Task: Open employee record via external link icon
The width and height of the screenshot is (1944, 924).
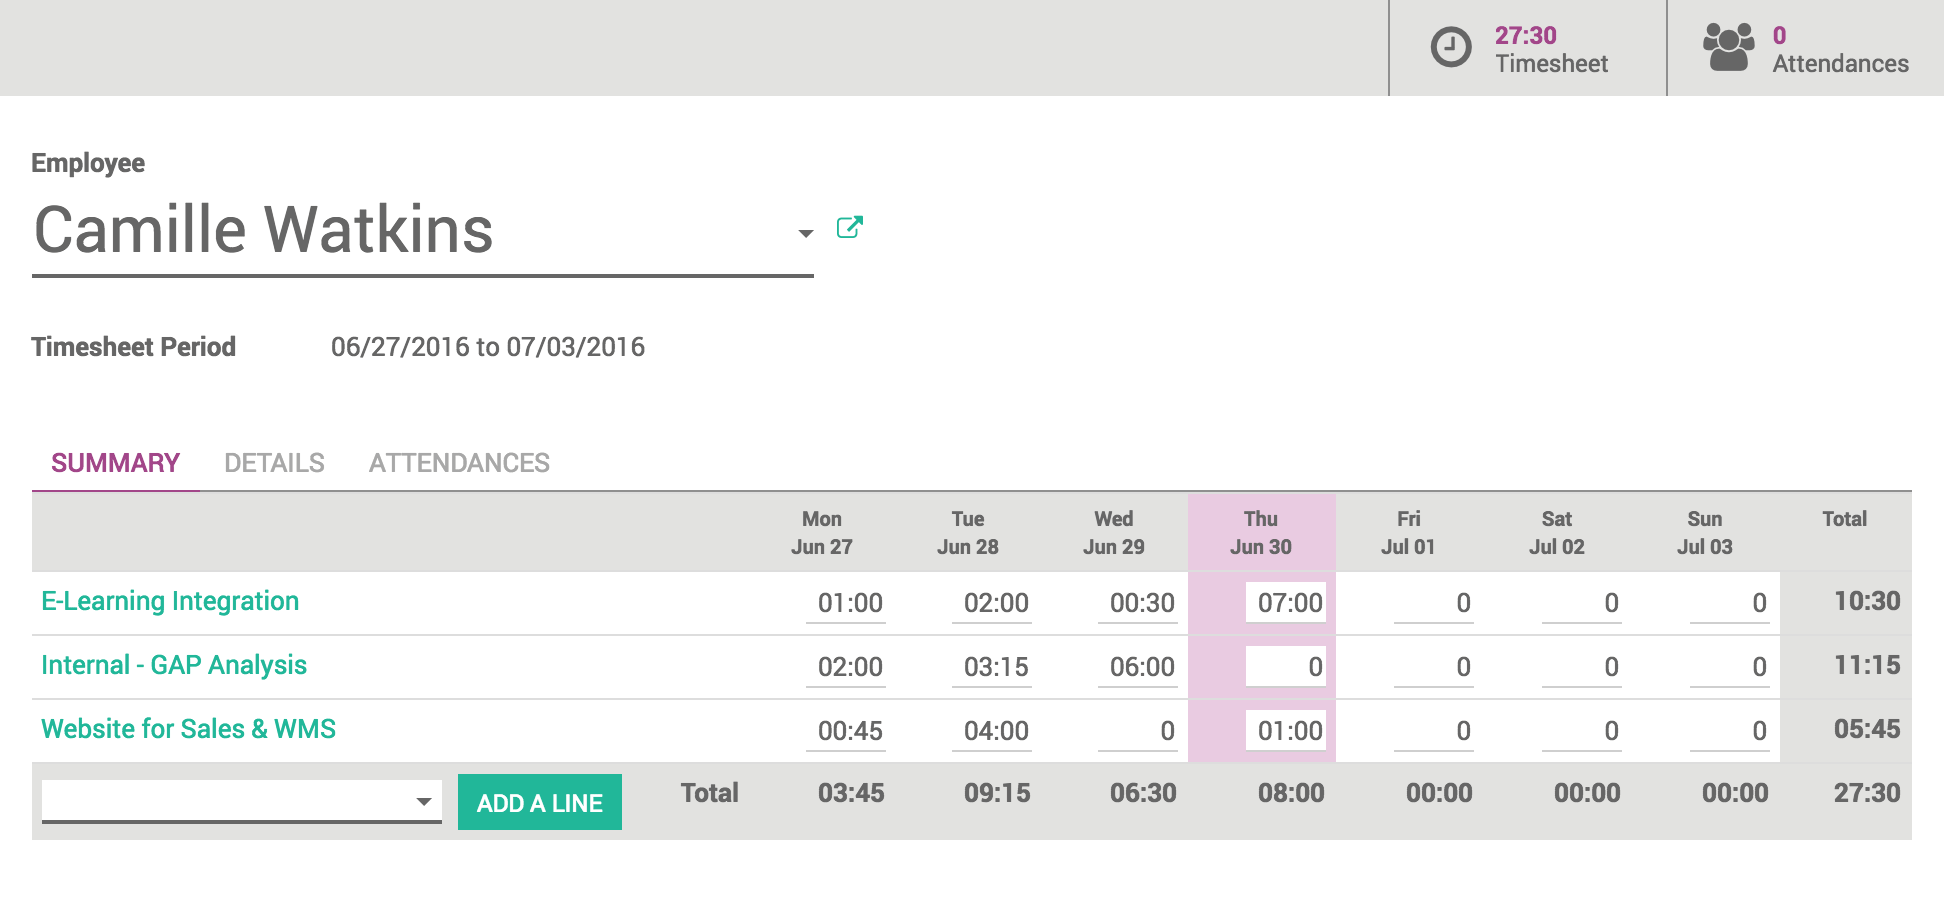Action: click(x=849, y=228)
